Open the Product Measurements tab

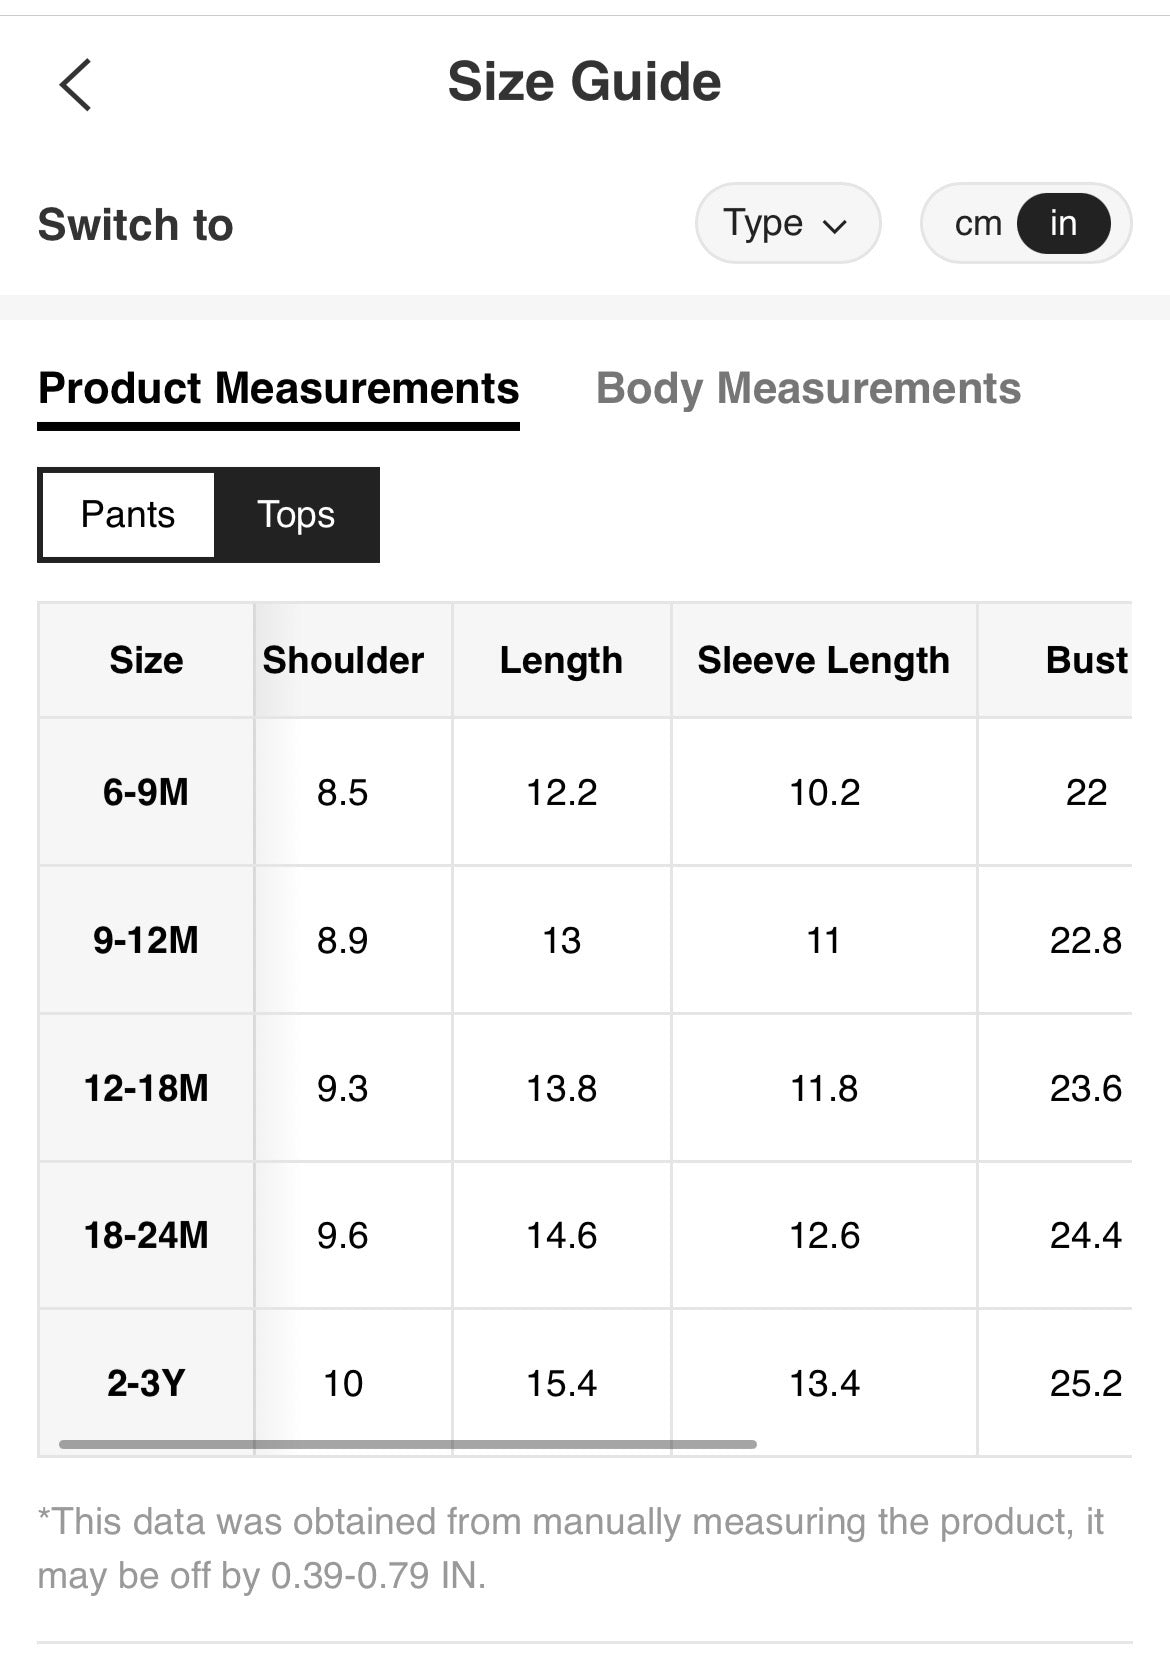click(x=278, y=388)
